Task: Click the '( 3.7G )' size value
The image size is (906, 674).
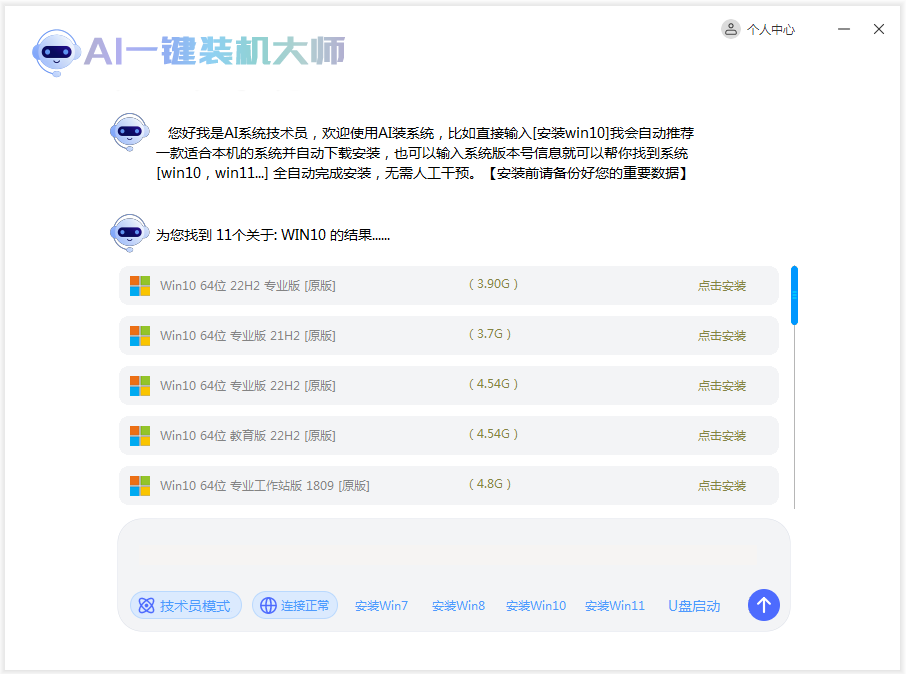Action: coord(489,334)
